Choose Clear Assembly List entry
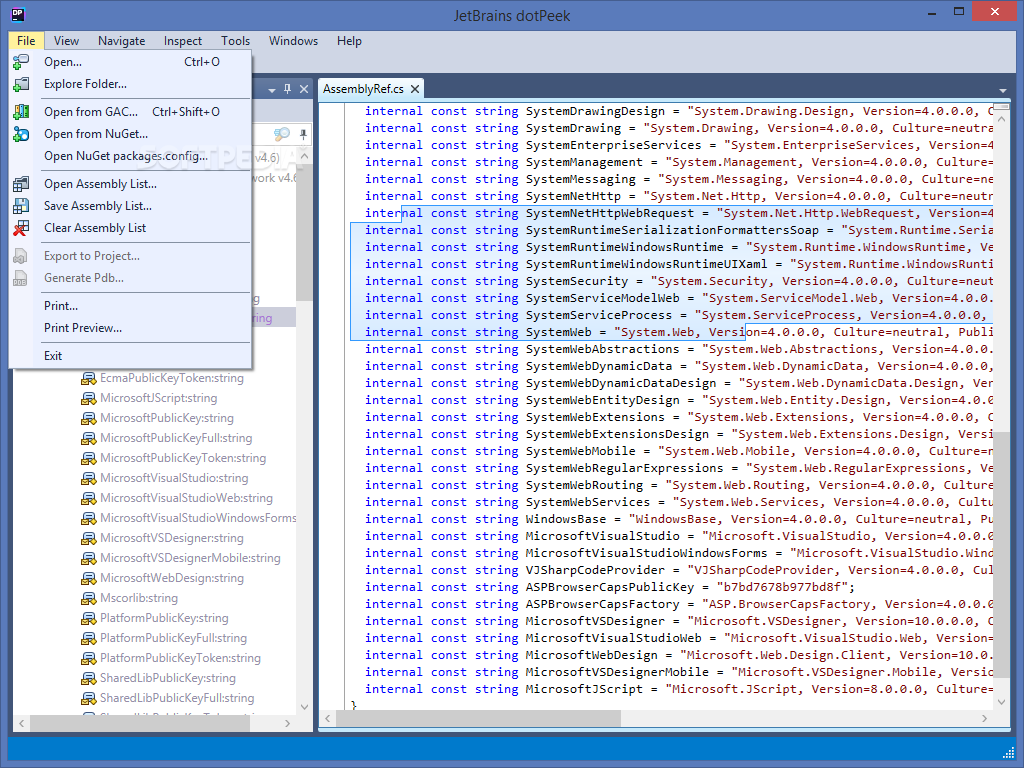 point(131,228)
